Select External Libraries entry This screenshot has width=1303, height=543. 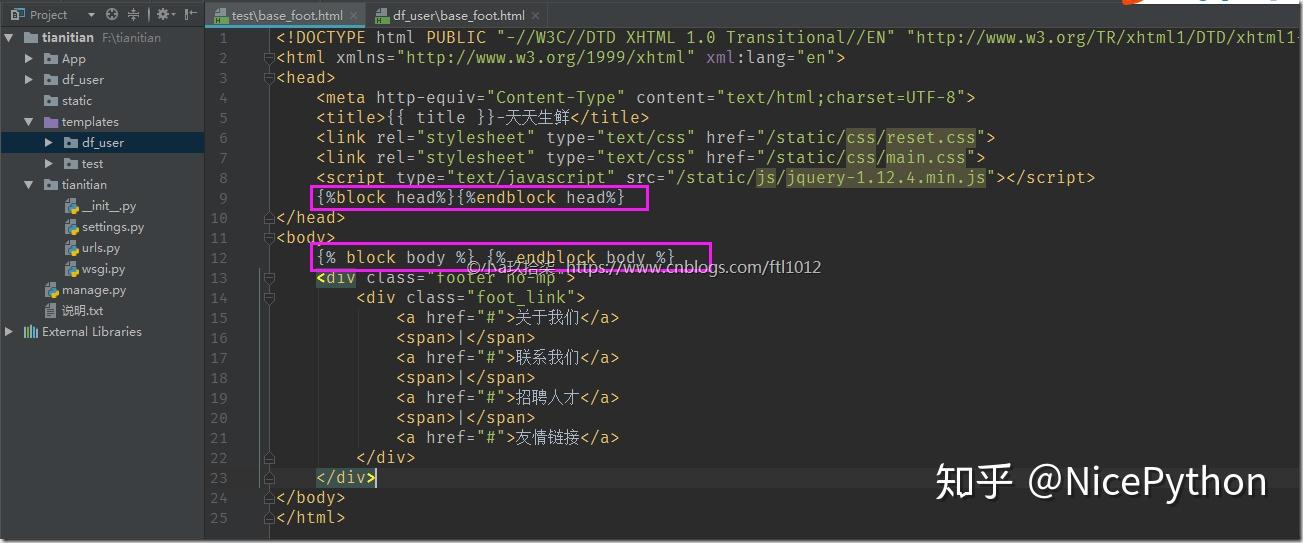click(x=91, y=332)
